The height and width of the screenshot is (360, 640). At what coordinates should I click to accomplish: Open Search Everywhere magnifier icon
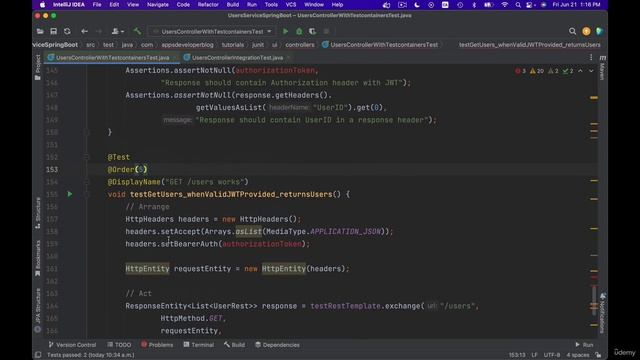(572, 31)
